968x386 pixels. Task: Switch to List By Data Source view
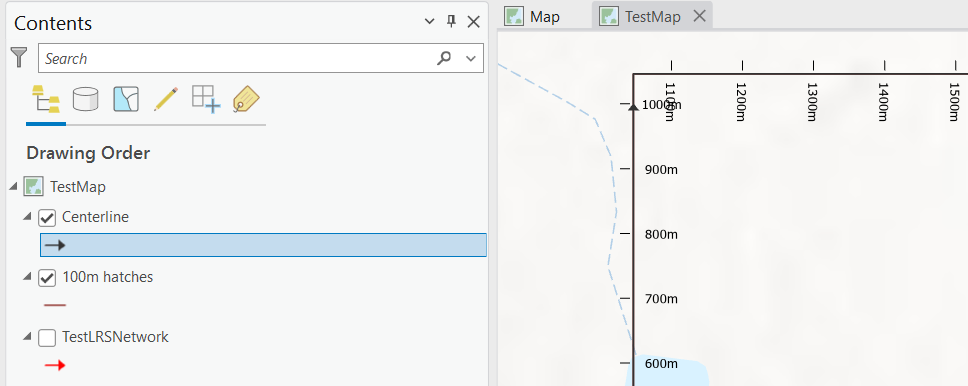tap(85, 99)
